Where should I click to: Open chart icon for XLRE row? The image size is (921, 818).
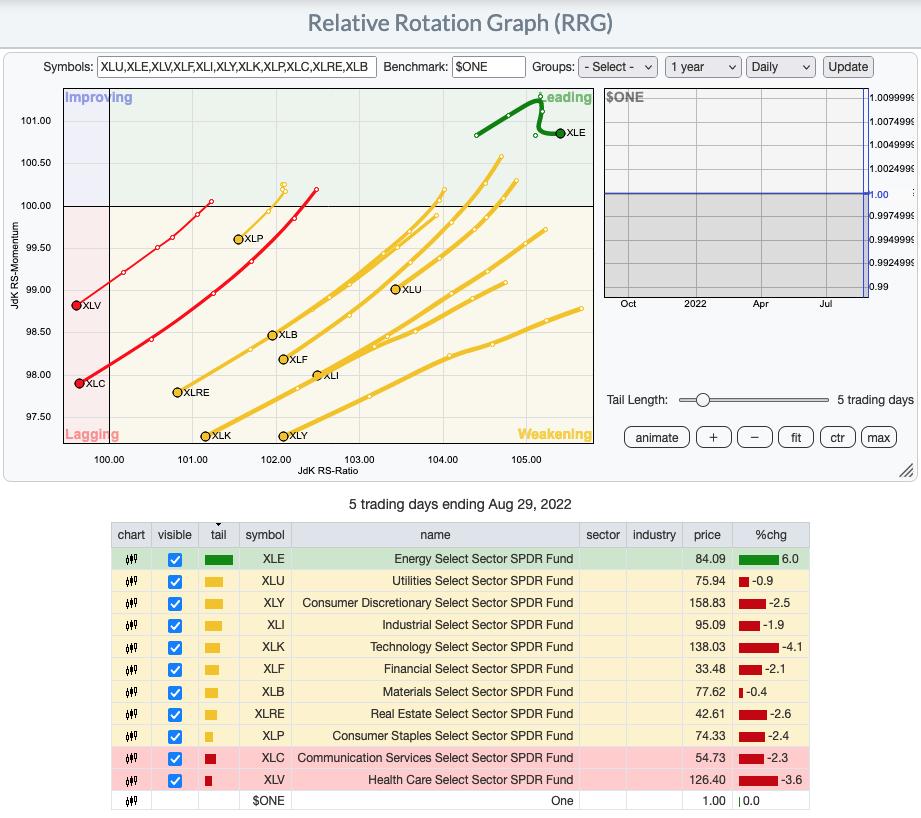click(x=131, y=714)
